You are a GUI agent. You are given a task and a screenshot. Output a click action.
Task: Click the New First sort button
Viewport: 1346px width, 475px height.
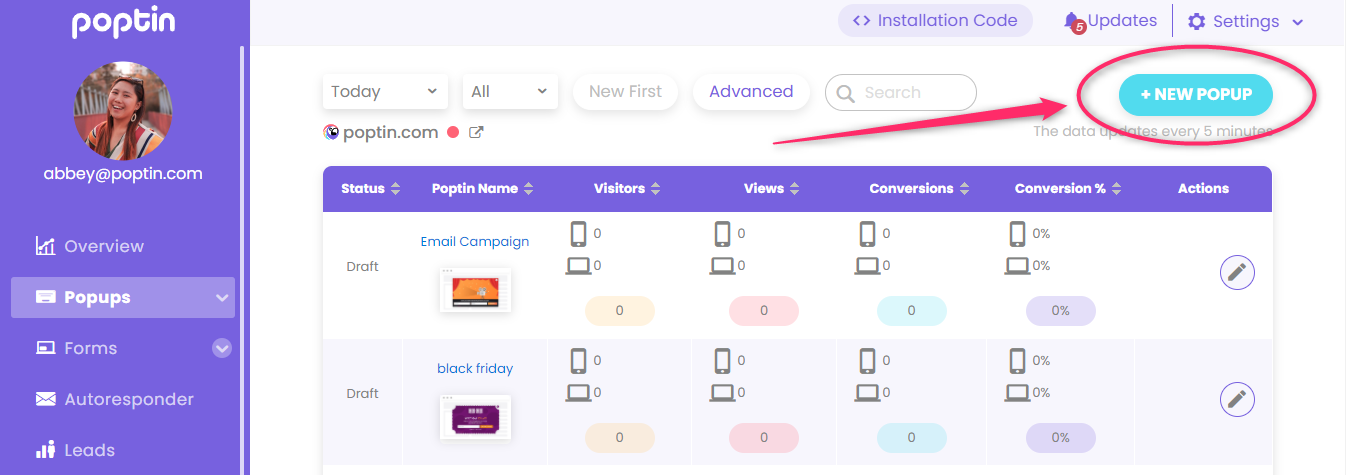pyautogui.click(x=625, y=91)
